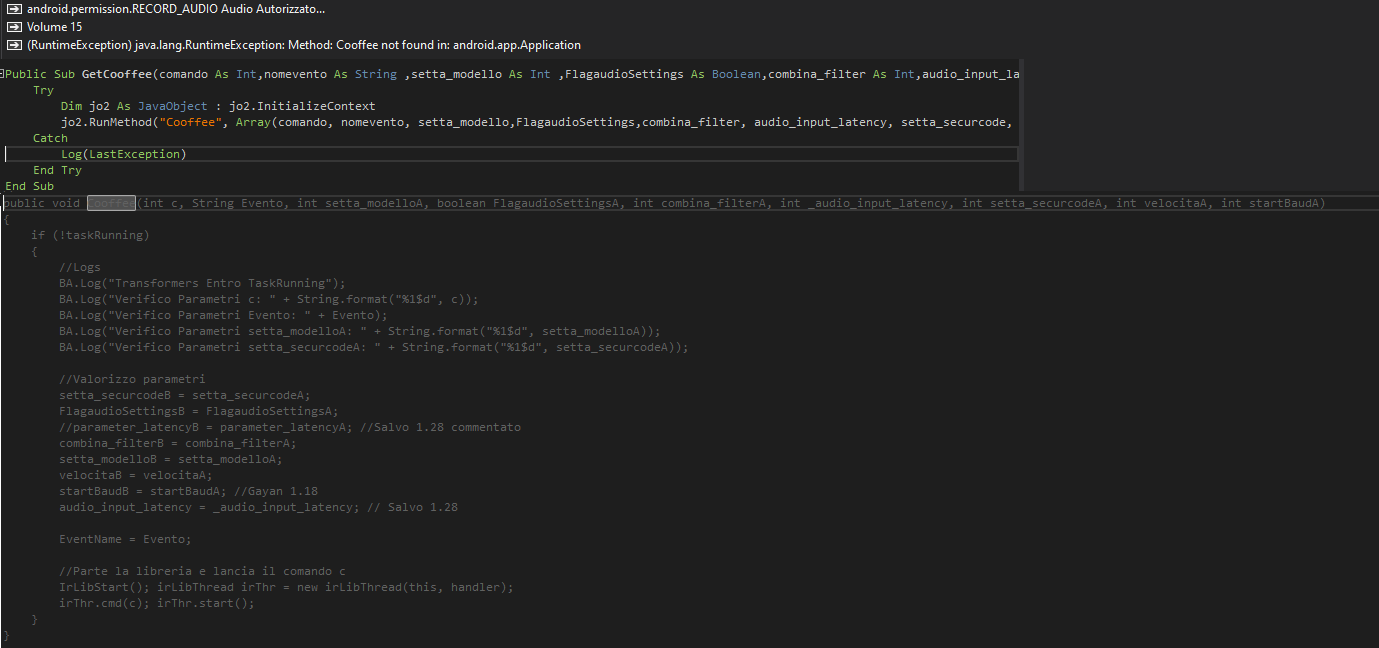Screen dimensions: 1379x648
Task: Click the 'irThr.cmd(c); irThr.start();' line
Action: [x=157, y=603]
